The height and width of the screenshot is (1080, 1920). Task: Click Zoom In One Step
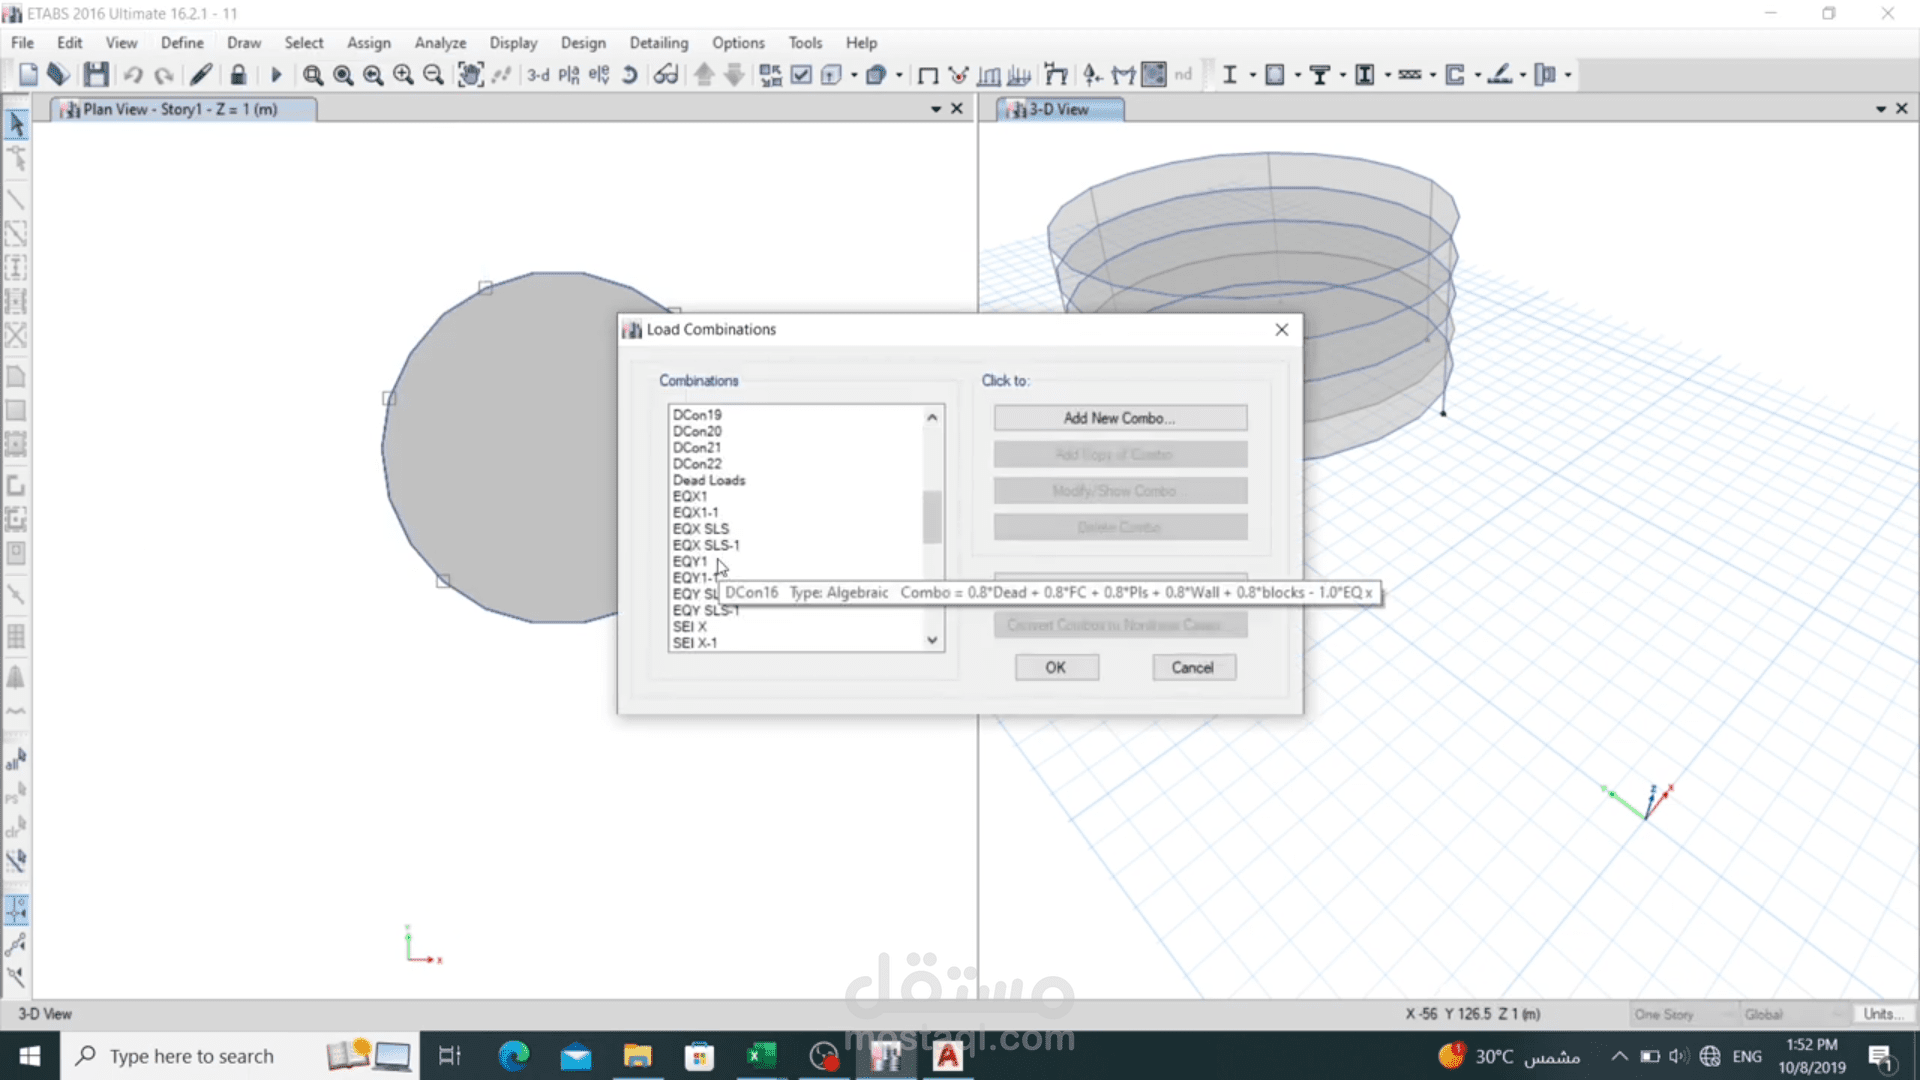pyautogui.click(x=403, y=75)
